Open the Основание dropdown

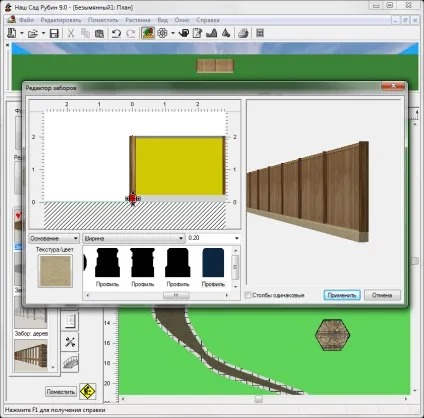point(54,238)
